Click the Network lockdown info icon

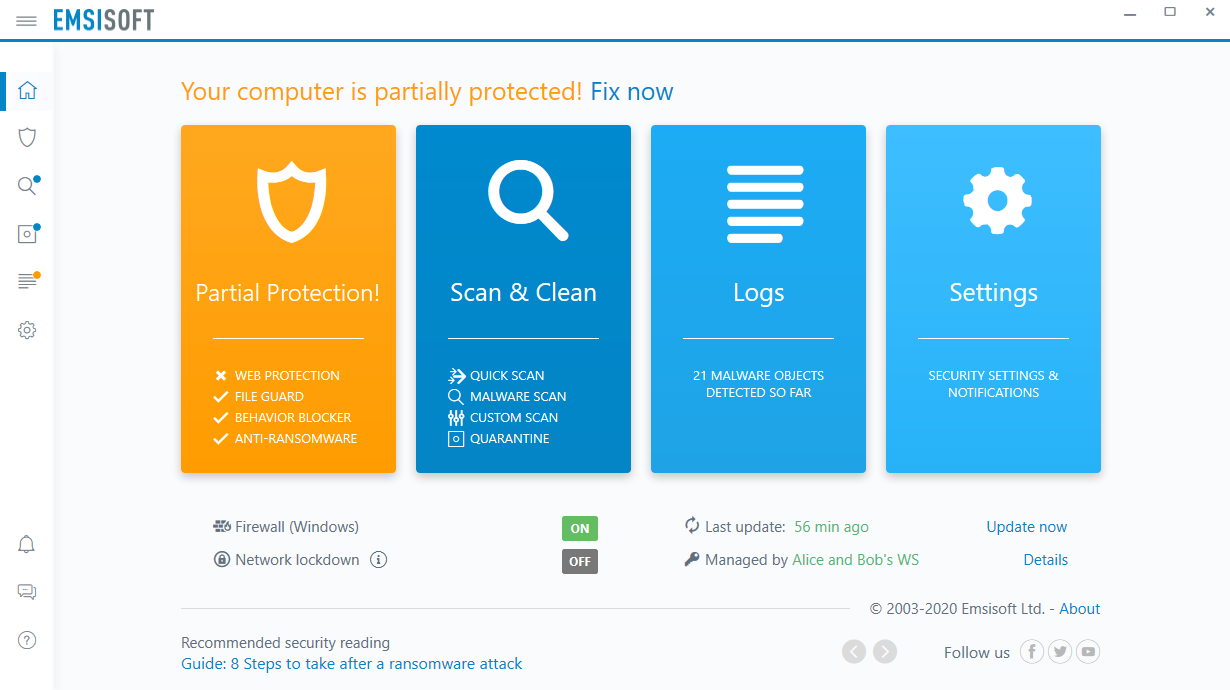coord(378,560)
